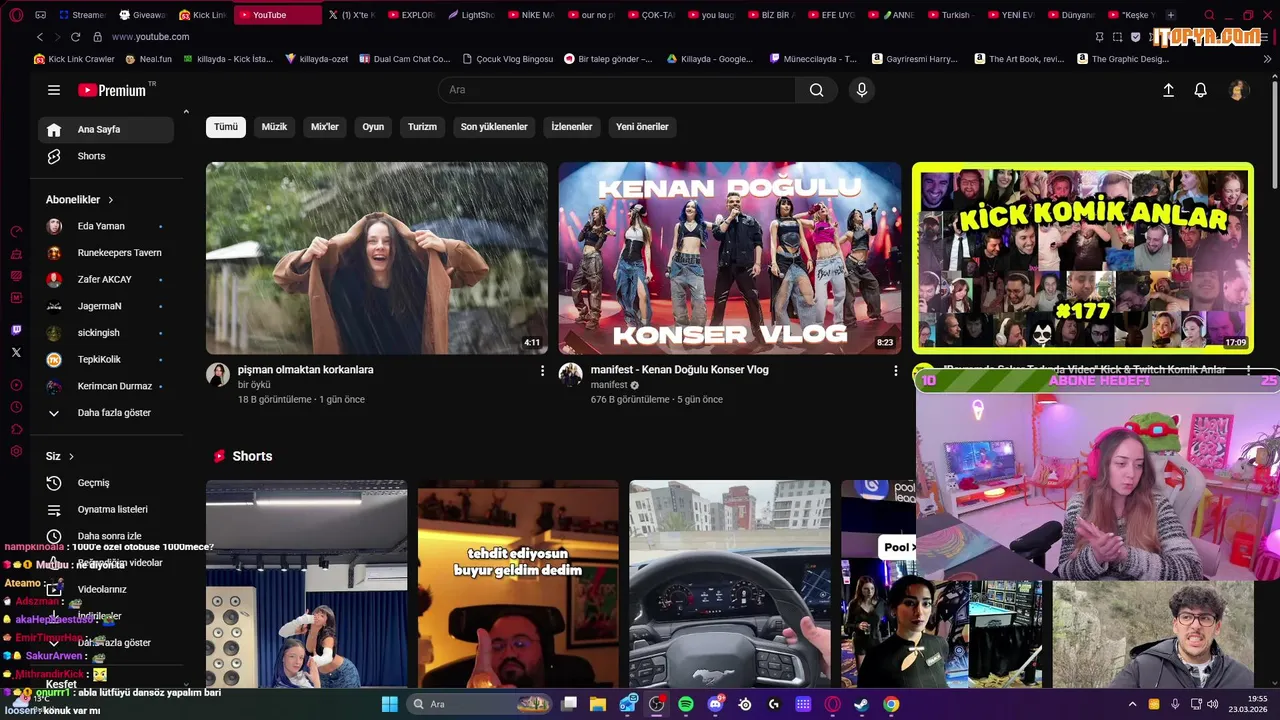
Task: Open Opera sidebar settings gear
Action: pyautogui.click(x=16, y=452)
